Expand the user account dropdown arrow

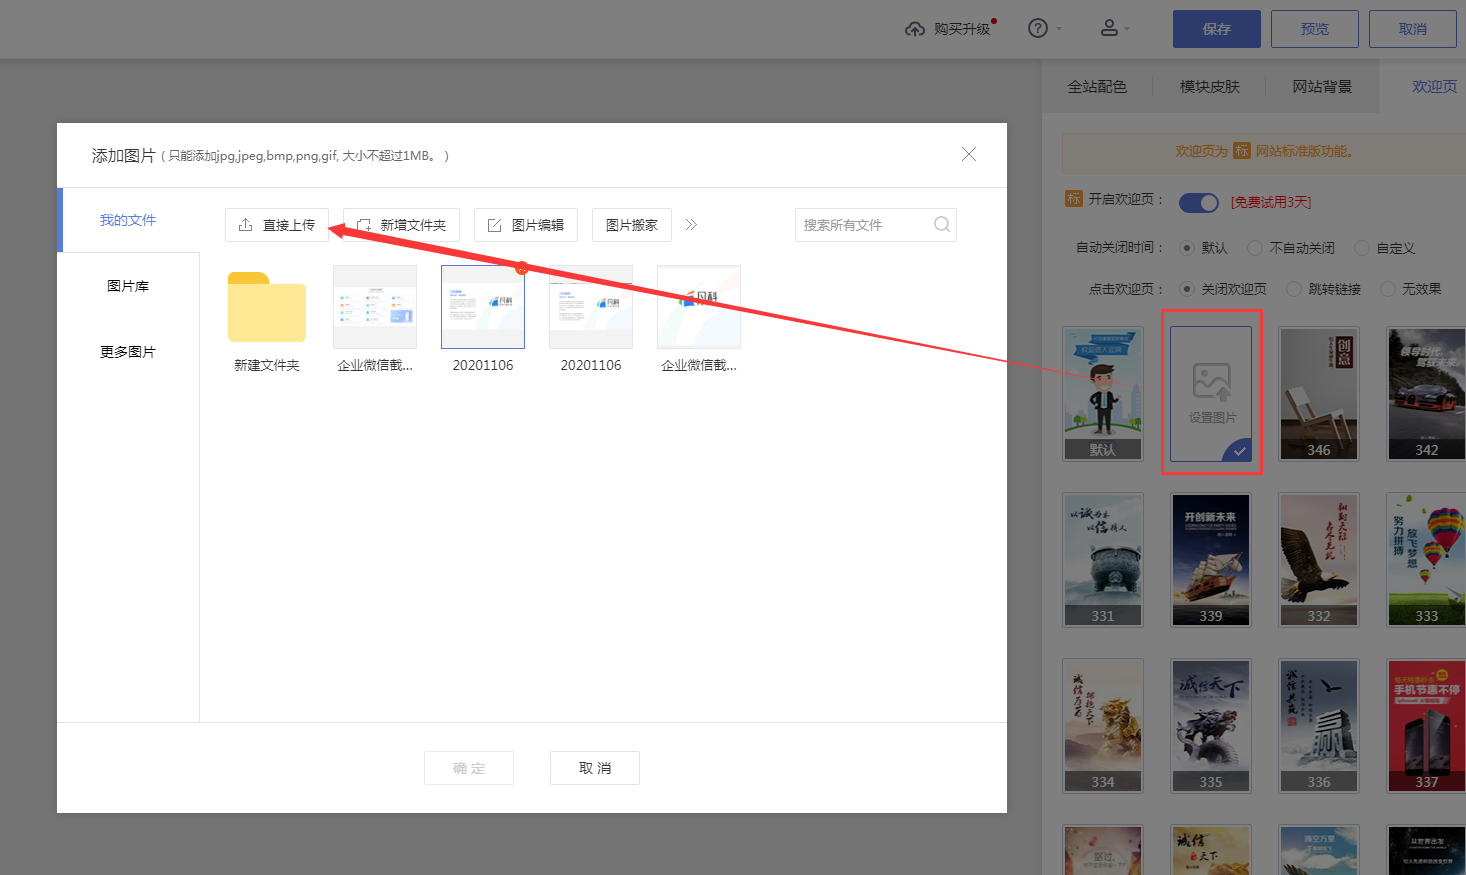click(1127, 29)
